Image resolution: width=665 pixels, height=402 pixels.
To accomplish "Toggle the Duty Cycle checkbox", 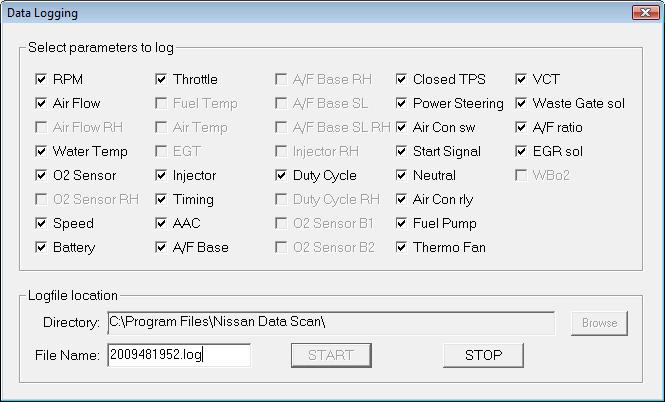I will pyautogui.click(x=281, y=175).
